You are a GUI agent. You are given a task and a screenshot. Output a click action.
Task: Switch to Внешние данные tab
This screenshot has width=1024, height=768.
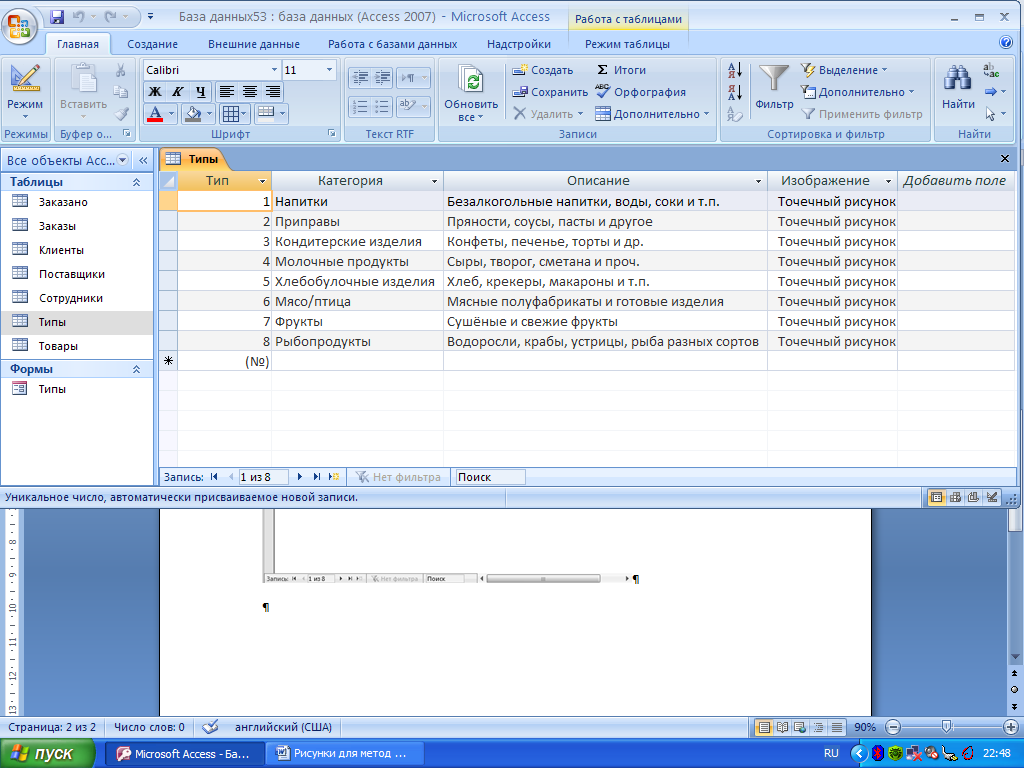254,44
